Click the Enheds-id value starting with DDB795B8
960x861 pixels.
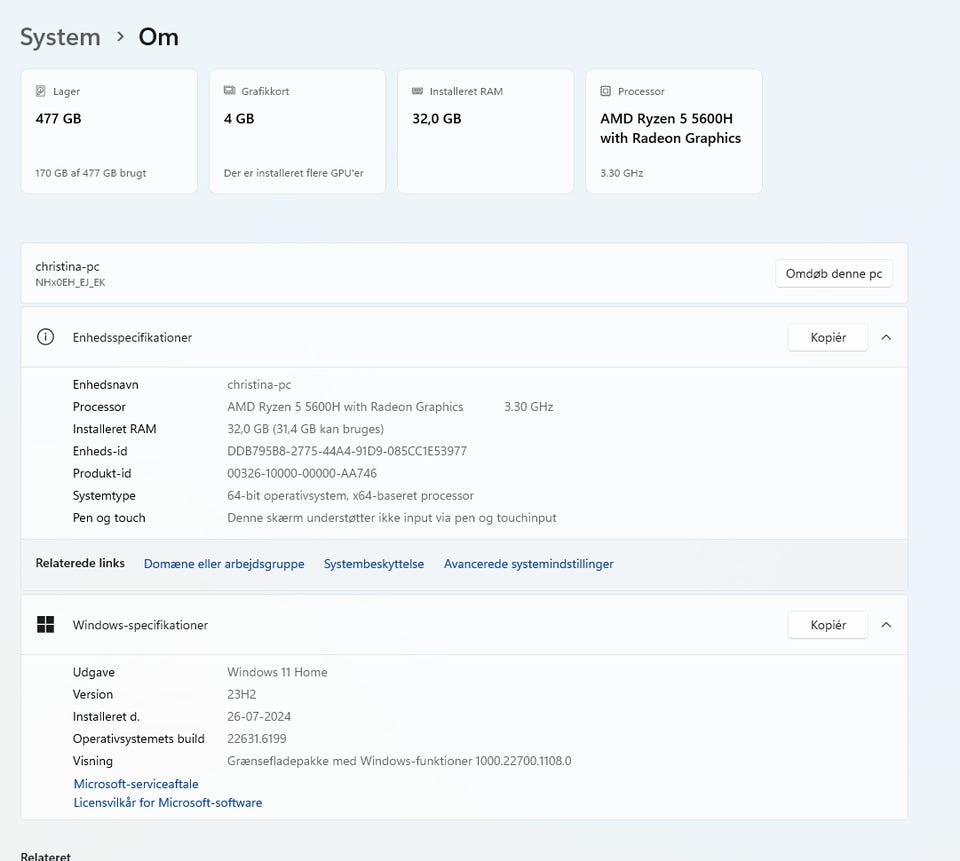pos(347,451)
